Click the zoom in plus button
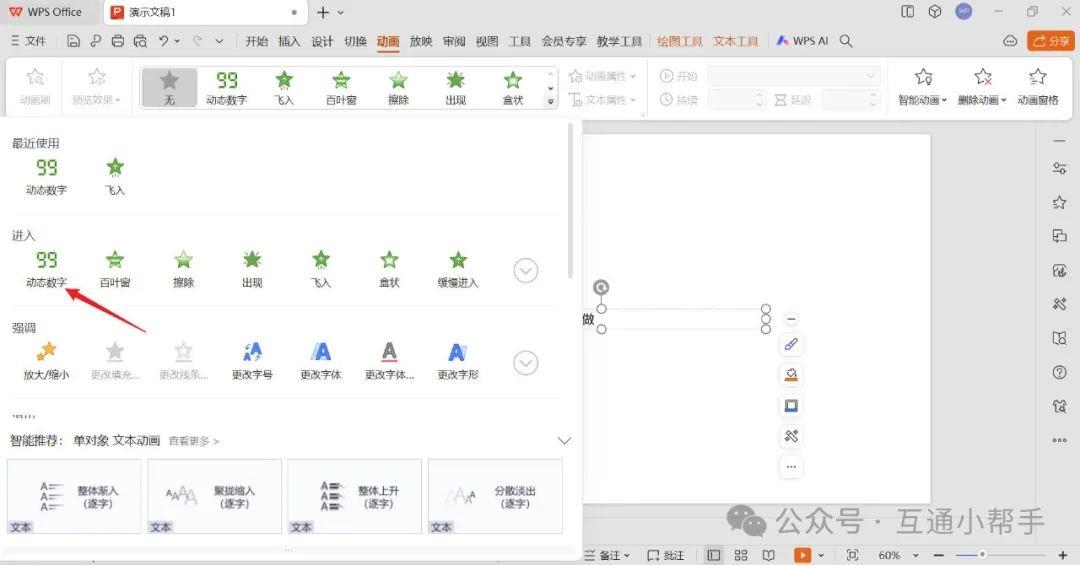Image resolution: width=1080 pixels, height=565 pixels. [1063, 555]
